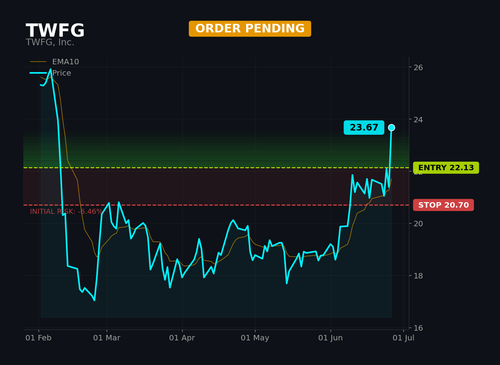Click the 24 price axis value

point(418,120)
